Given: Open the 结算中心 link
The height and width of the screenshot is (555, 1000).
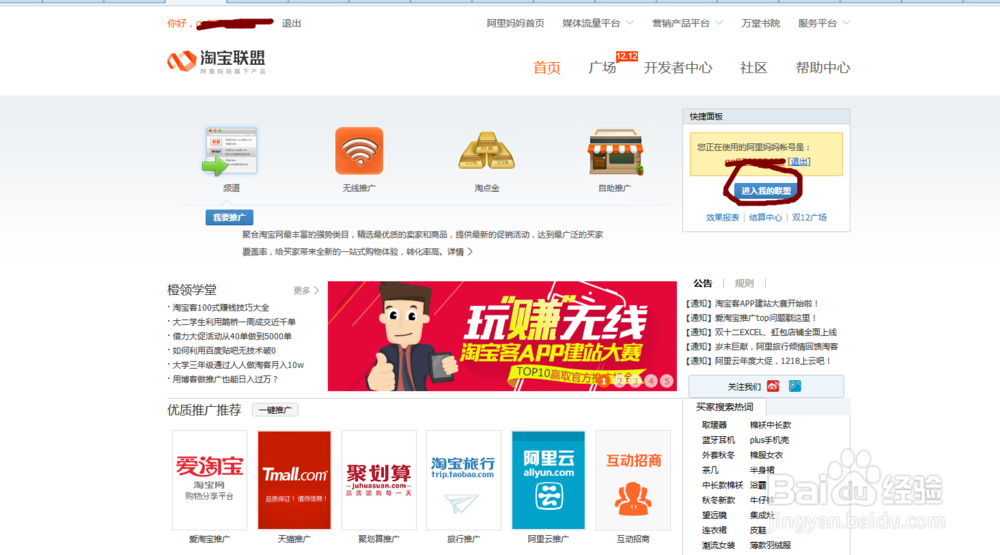Looking at the screenshot, I should [765, 218].
